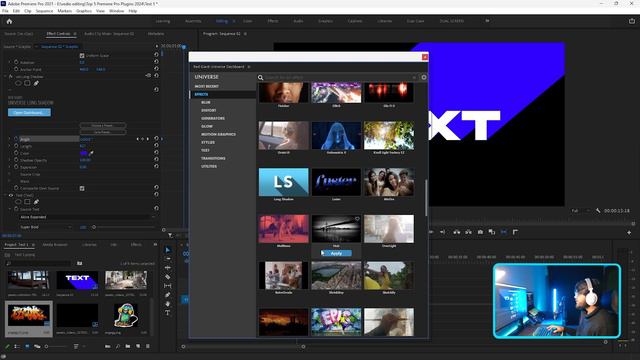
Task: Open Universe dashboard settings gear
Action: pyautogui.click(x=424, y=77)
